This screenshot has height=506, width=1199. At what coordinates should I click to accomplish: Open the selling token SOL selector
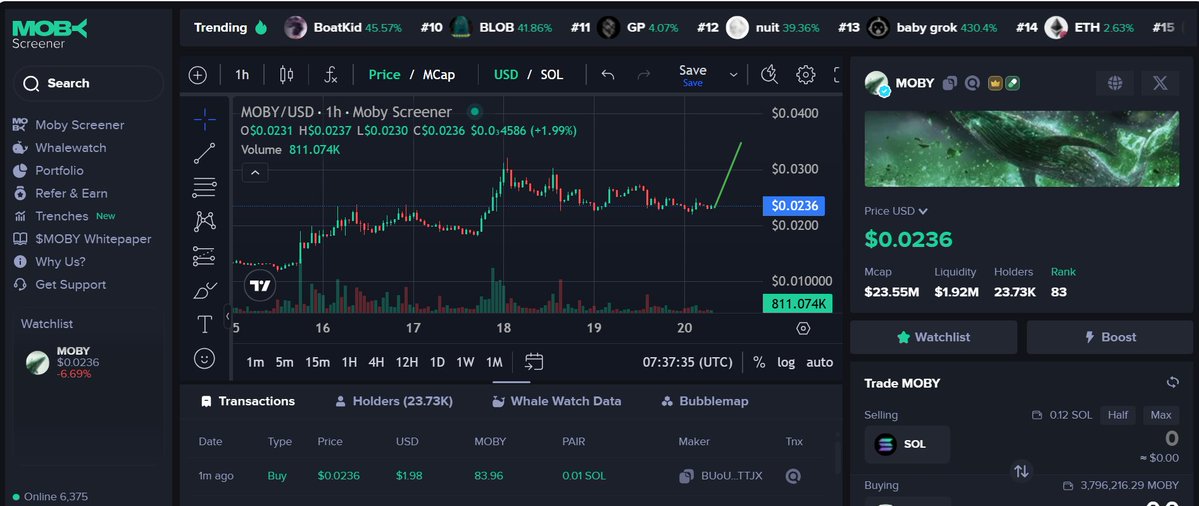click(x=907, y=444)
